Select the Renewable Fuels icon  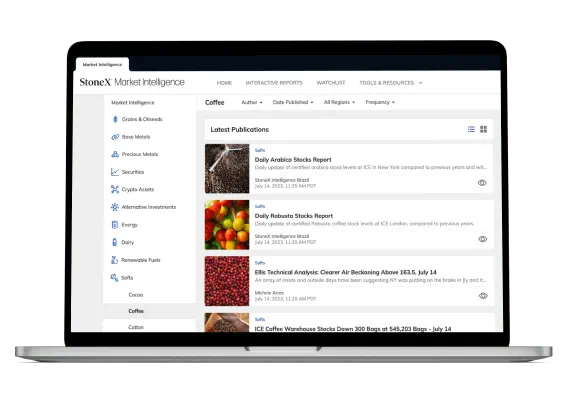(114, 260)
